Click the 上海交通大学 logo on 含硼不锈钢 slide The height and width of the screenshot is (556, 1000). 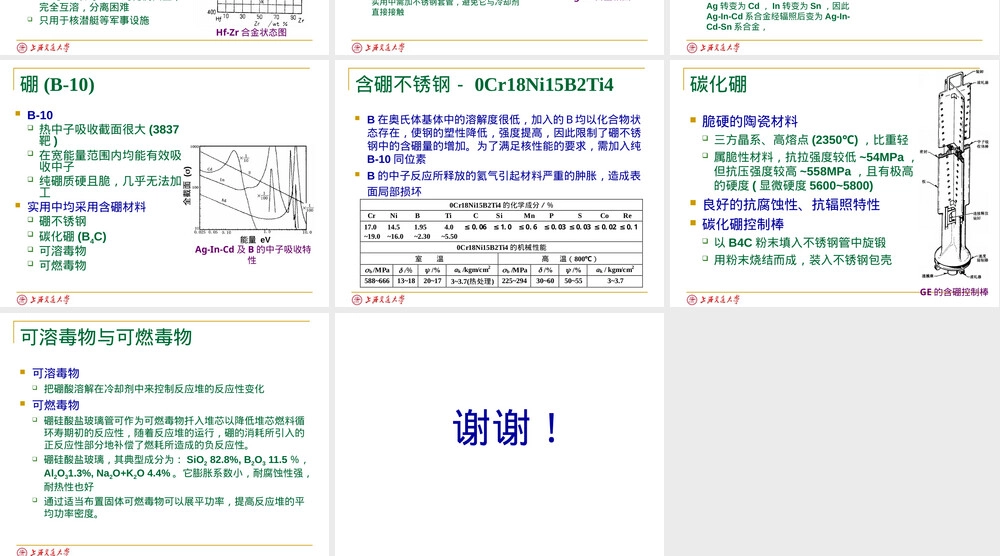378,300
